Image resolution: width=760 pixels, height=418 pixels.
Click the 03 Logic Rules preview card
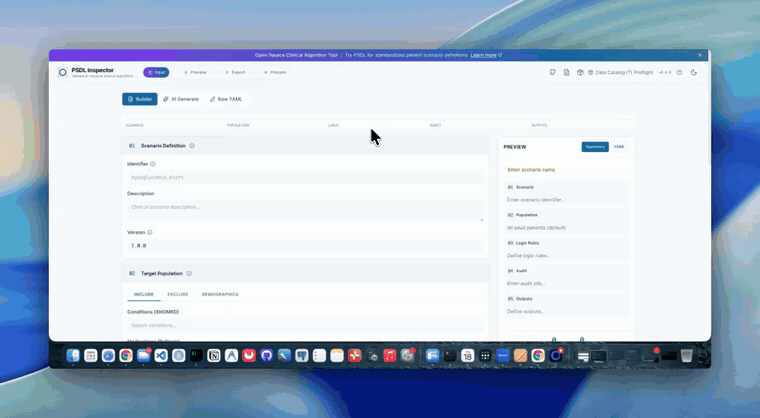point(567,249)
